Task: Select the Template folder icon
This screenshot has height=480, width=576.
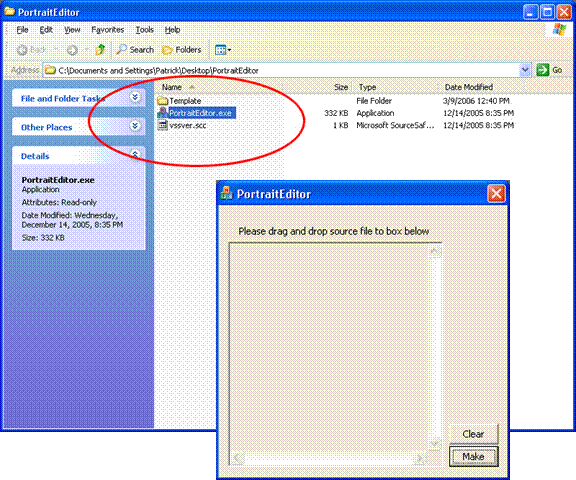Action: point(162,100)
